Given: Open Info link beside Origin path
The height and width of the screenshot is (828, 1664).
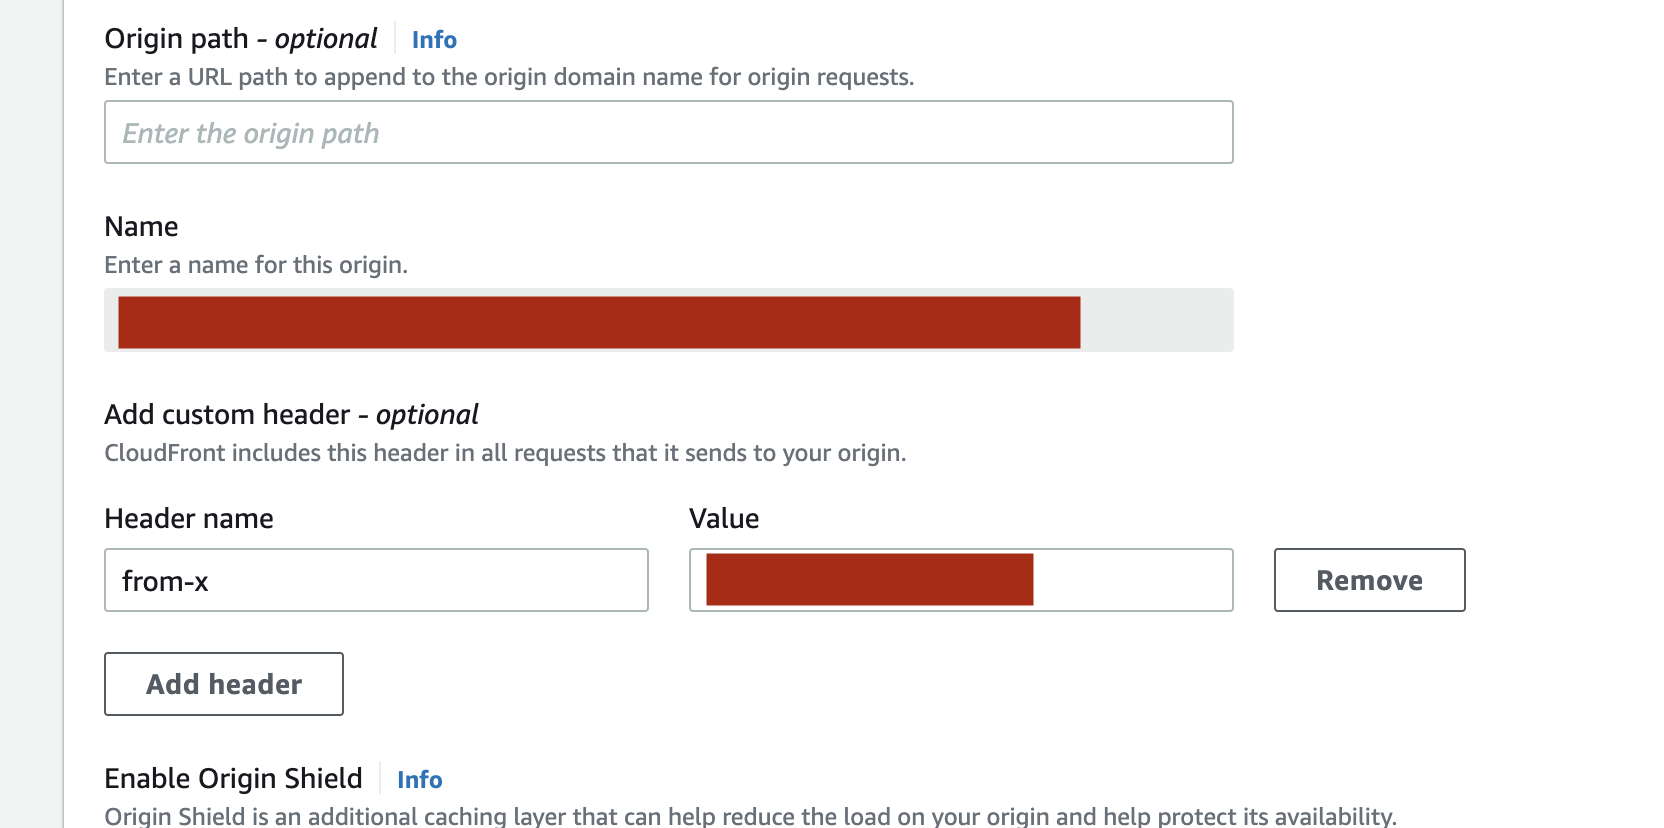Looking at the screenshot, I should click(434, 40).
